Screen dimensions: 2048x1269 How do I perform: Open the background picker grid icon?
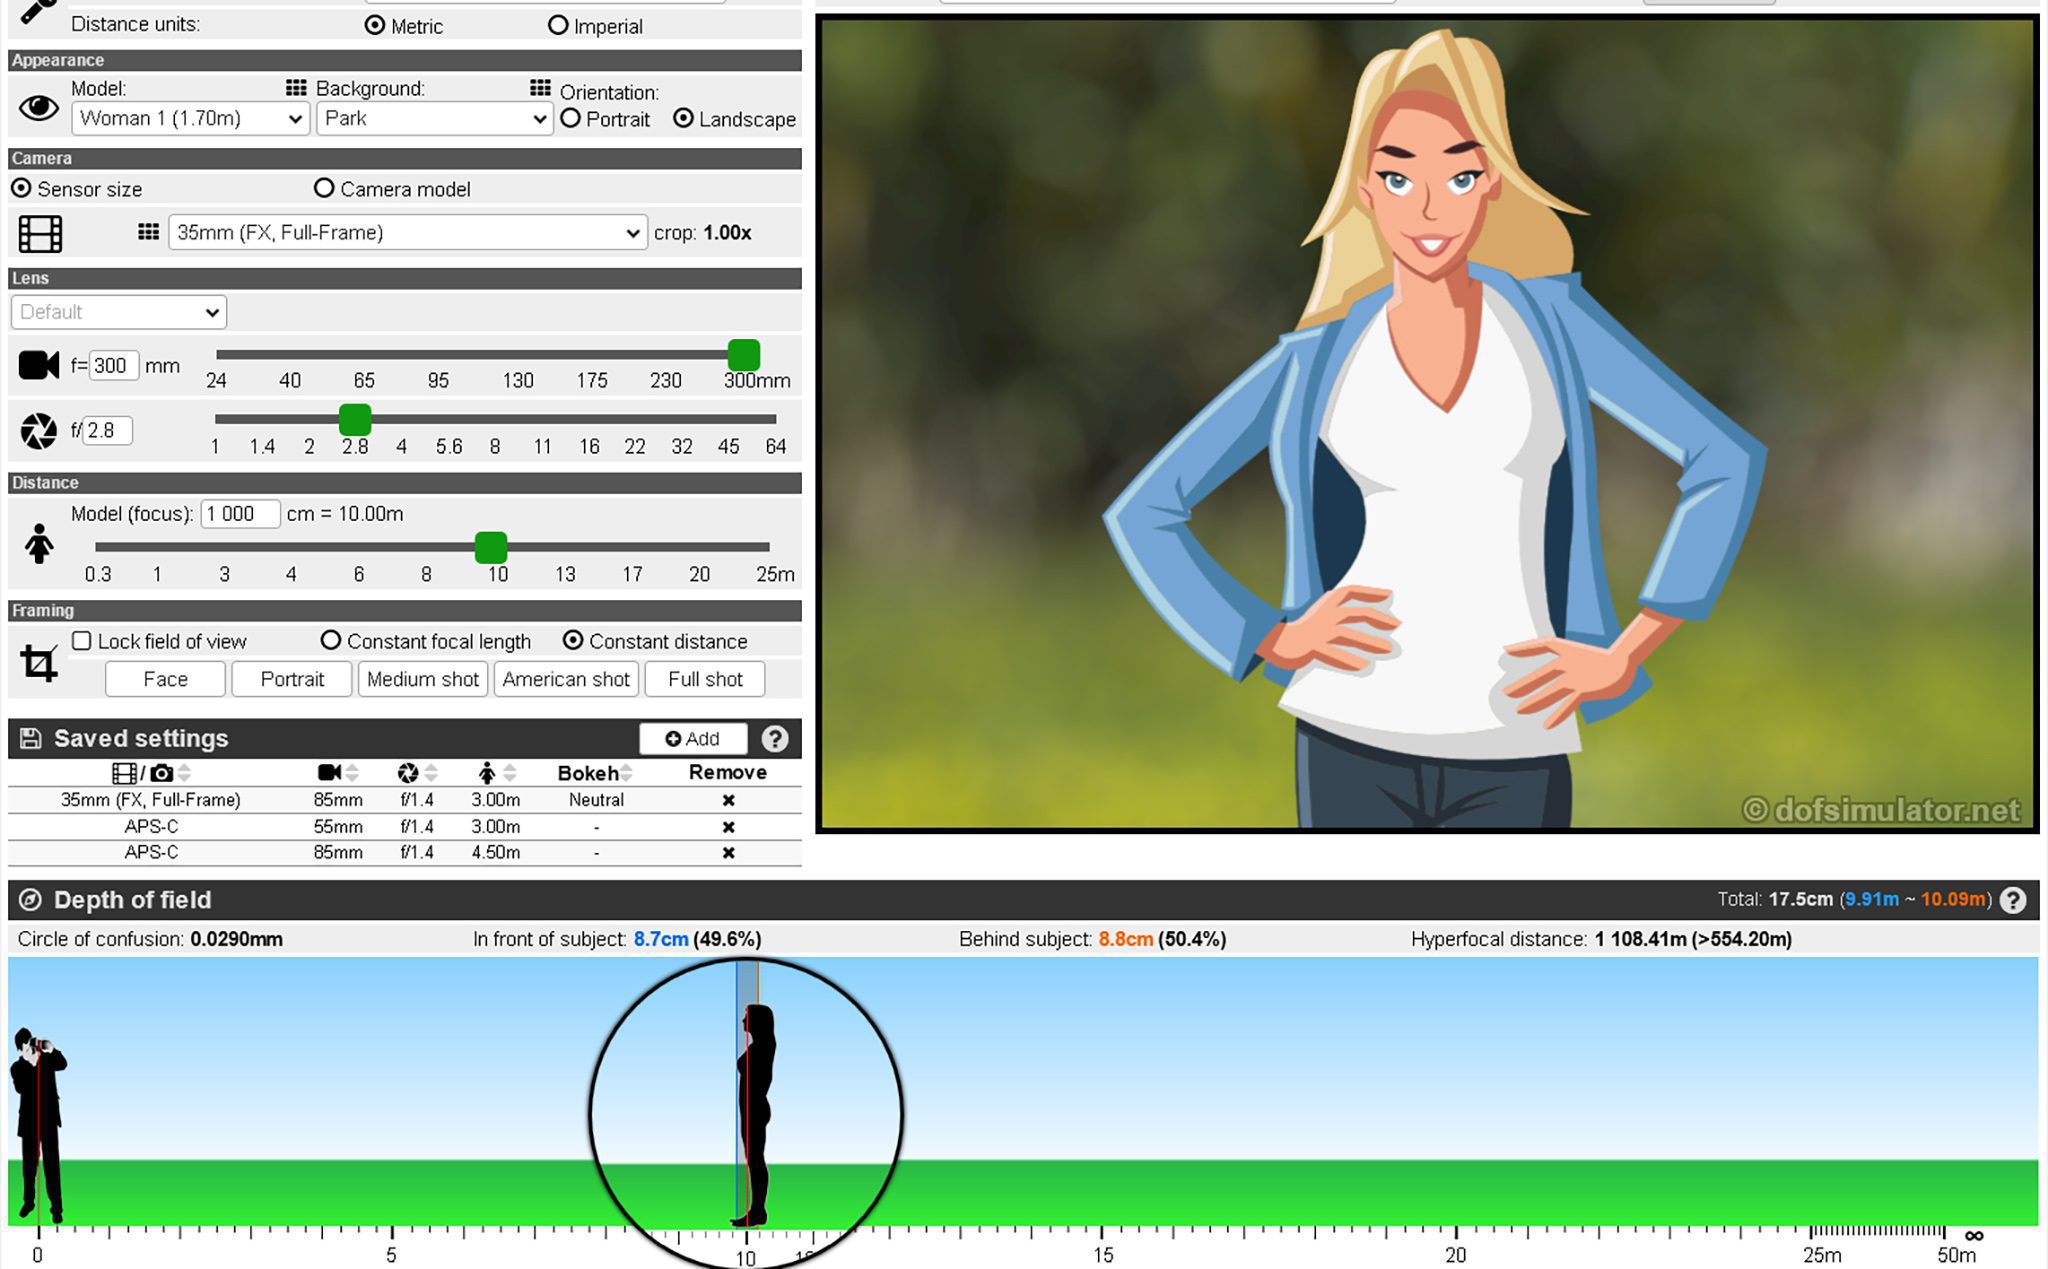coord(541,86)
